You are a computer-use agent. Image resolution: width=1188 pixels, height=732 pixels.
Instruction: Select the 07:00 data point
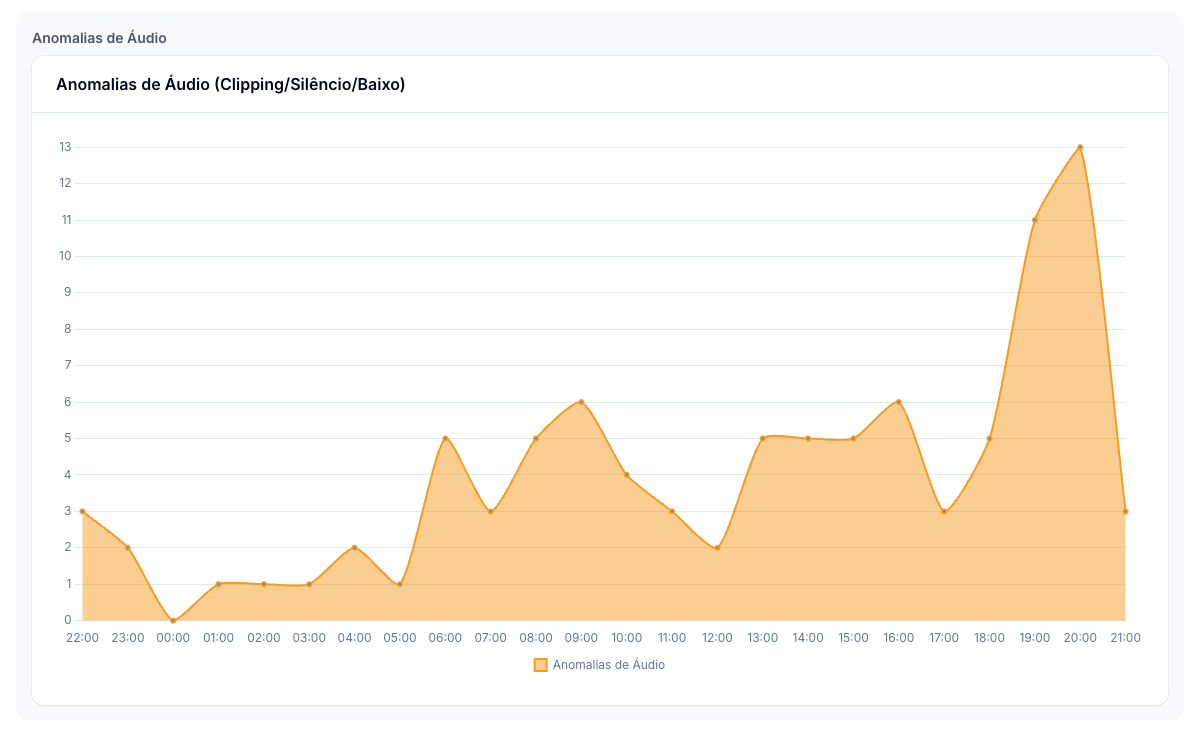[490, 511]
